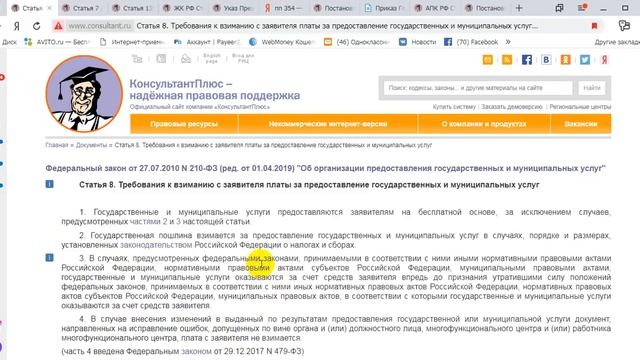Open the feedback chat icon at toolbar right
This screenshot has height=360, width=640.
(x=624, y=26)
